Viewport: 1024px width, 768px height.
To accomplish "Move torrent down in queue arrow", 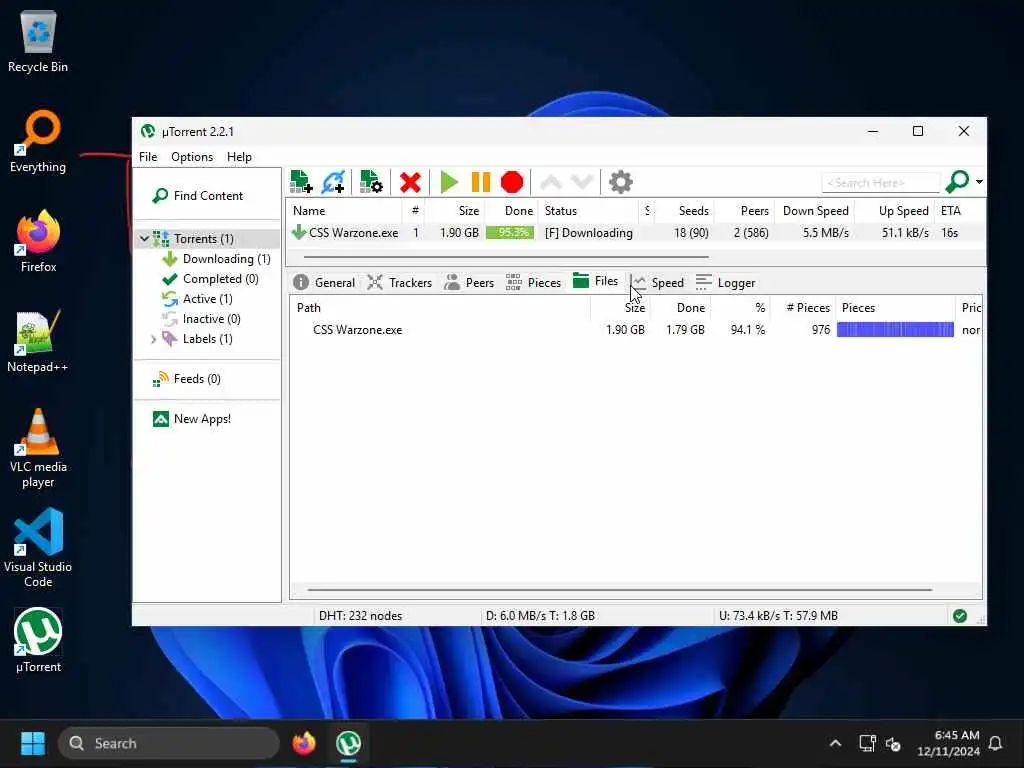I will point(582,182).
